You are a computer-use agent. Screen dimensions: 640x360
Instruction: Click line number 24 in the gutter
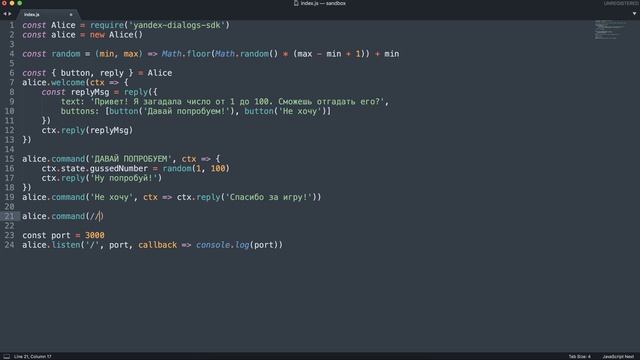[9, 245]
